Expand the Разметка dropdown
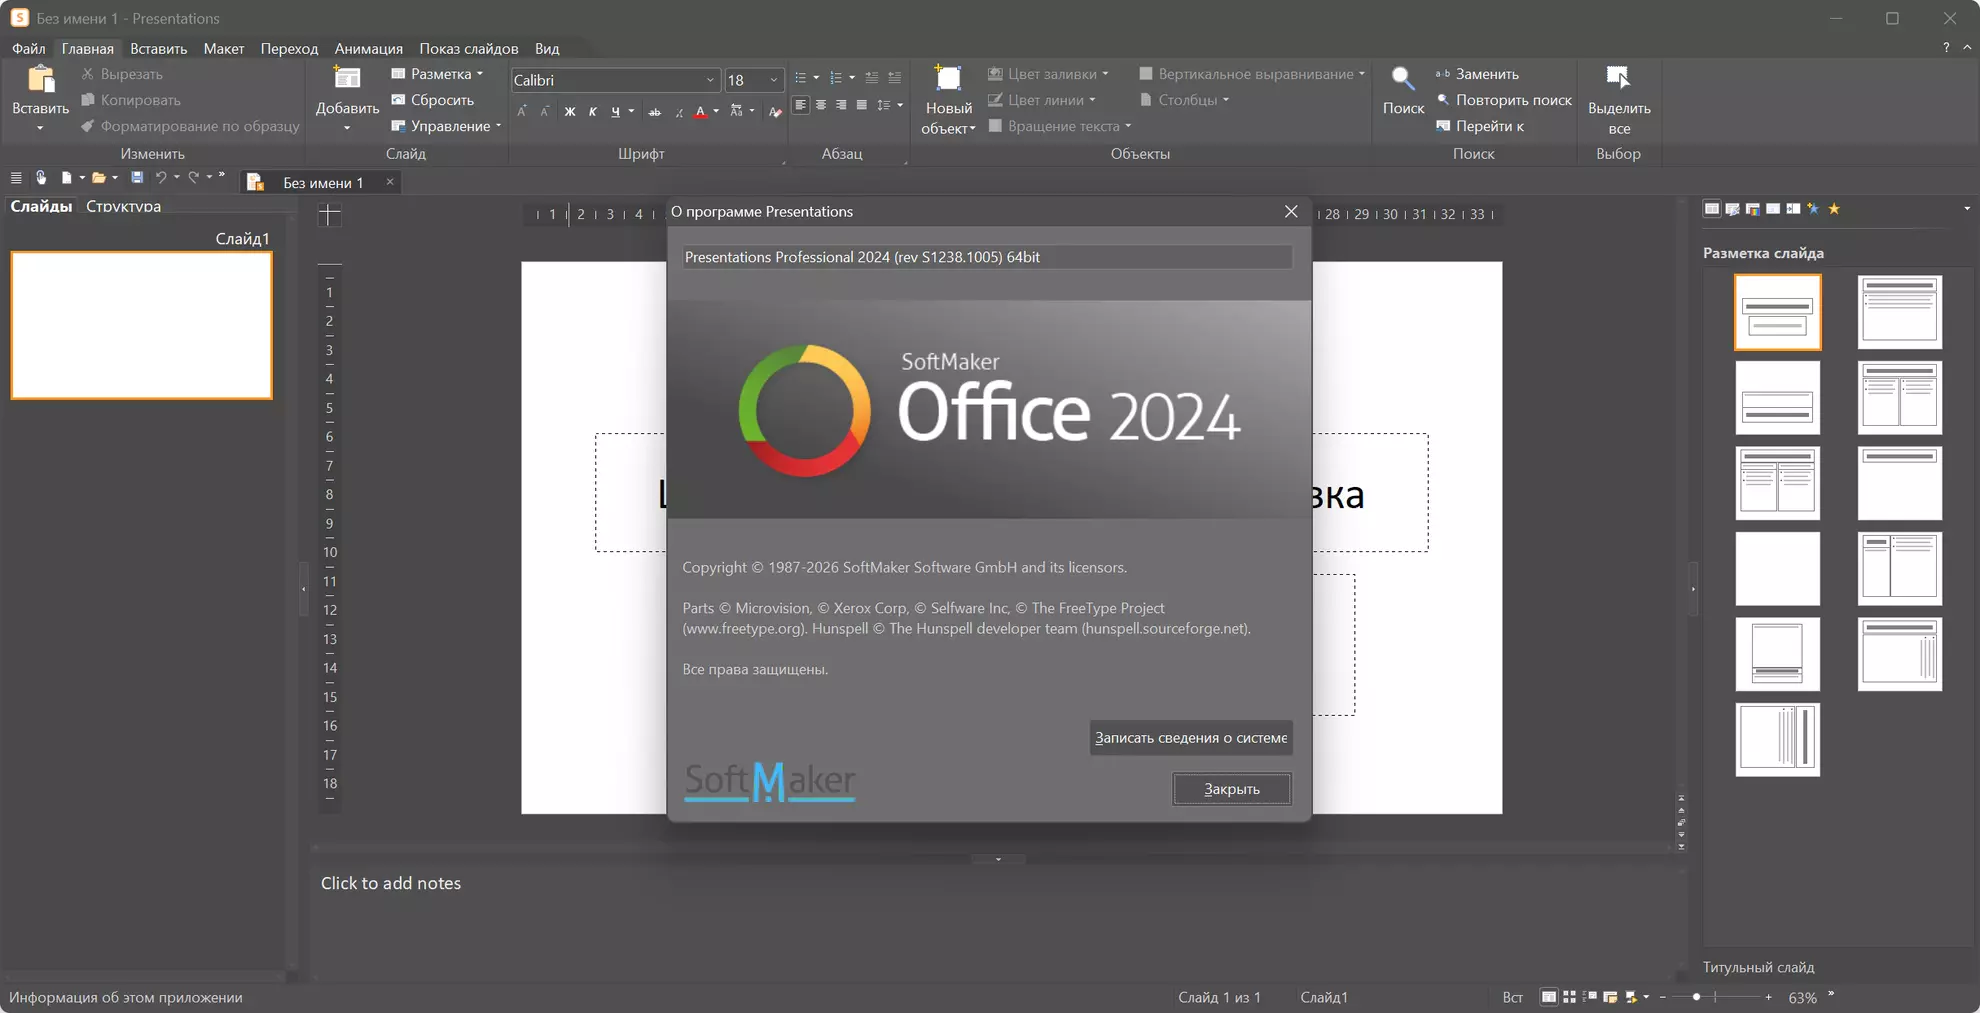 tap(480, 74)
